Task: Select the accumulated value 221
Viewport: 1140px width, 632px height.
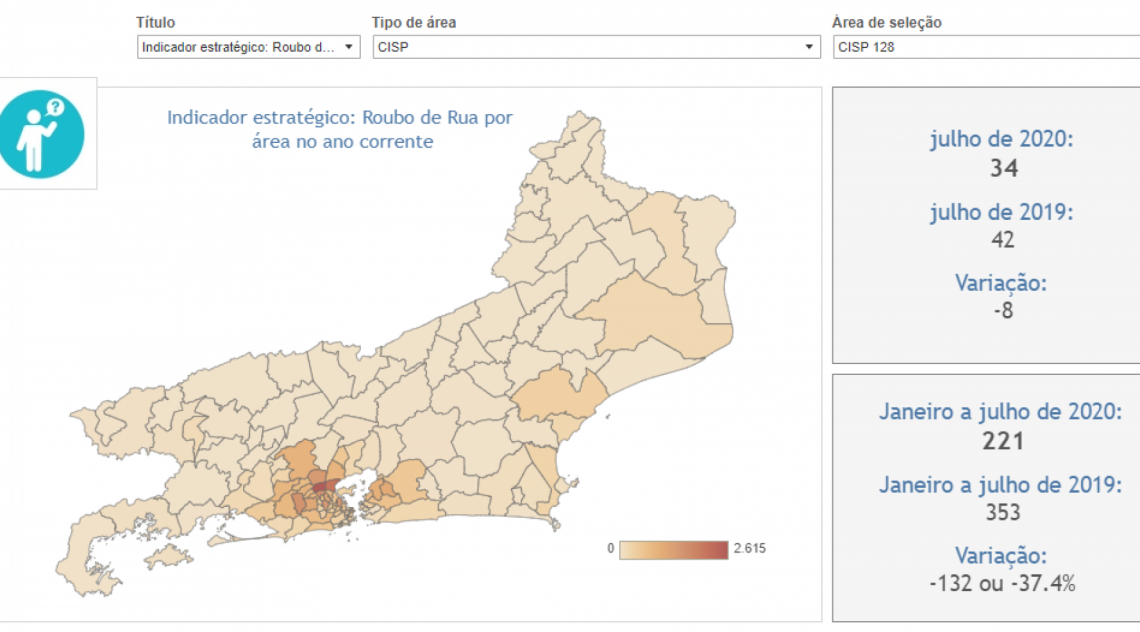Action: pos(1003,441)
